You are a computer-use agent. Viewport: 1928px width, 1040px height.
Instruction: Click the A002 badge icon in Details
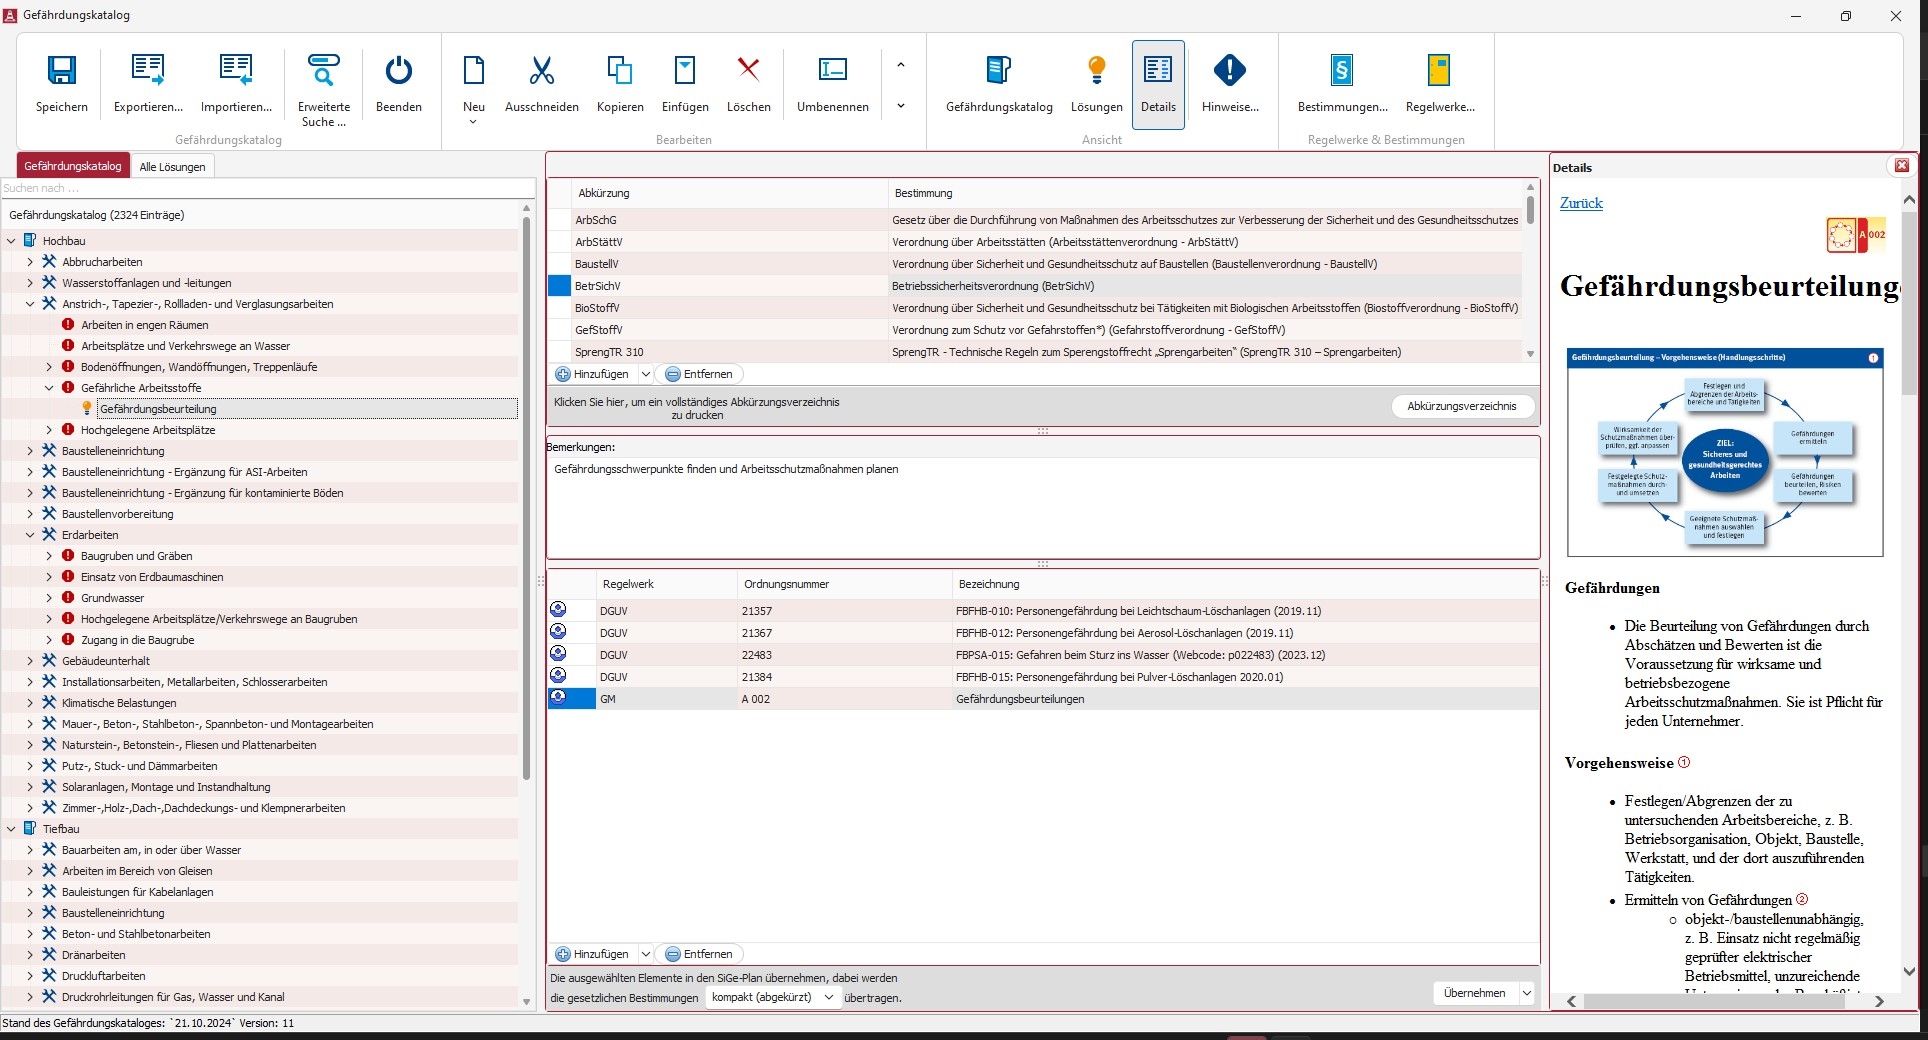pyautogui.click(x=1856, y=235)
